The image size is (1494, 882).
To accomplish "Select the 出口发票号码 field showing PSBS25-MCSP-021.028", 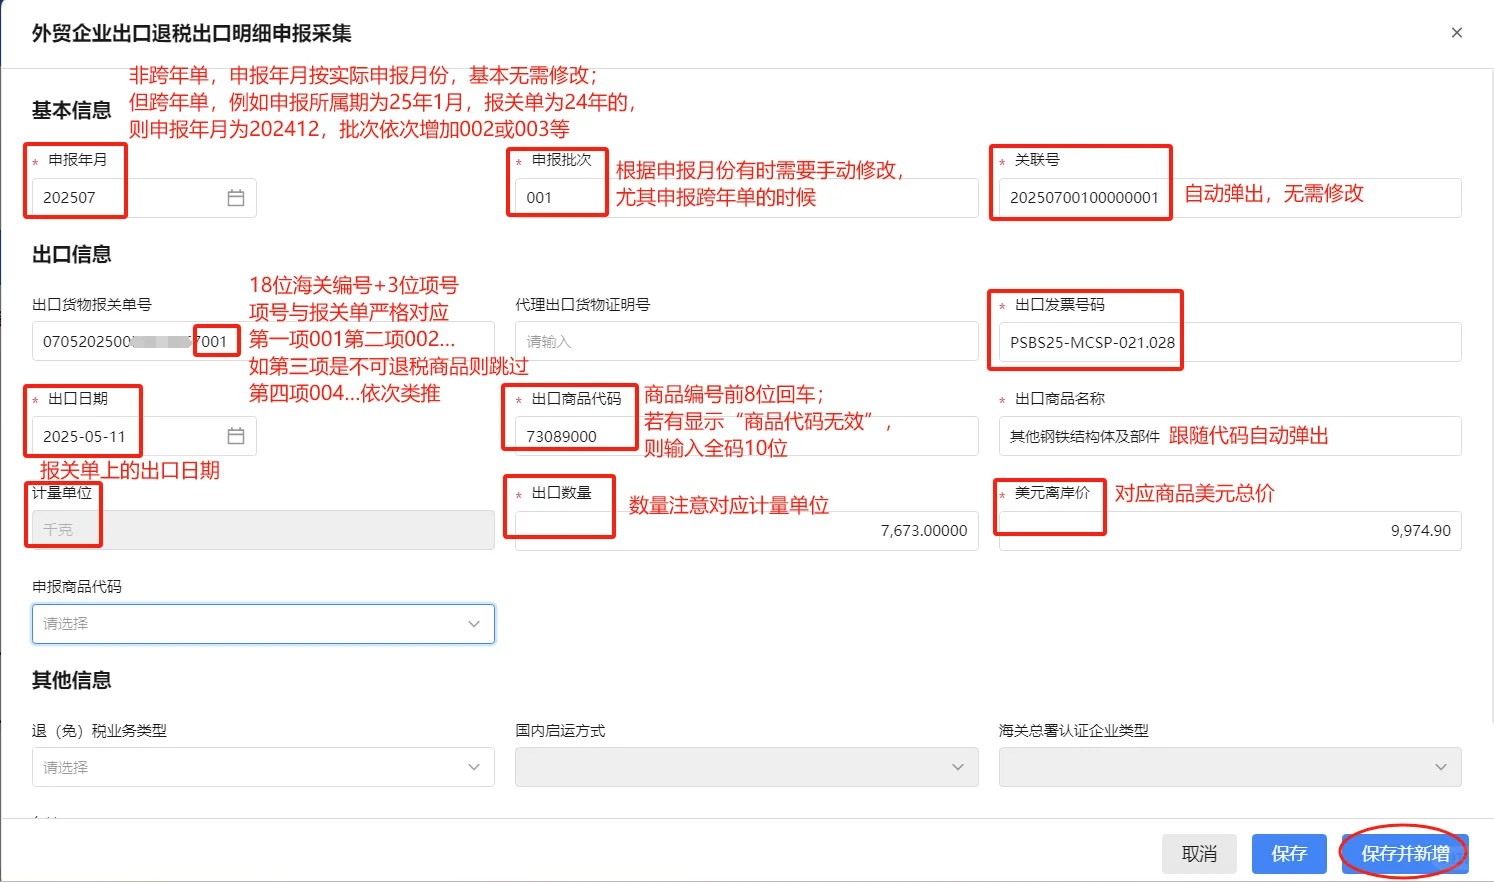I will [x=1090, y=340].
